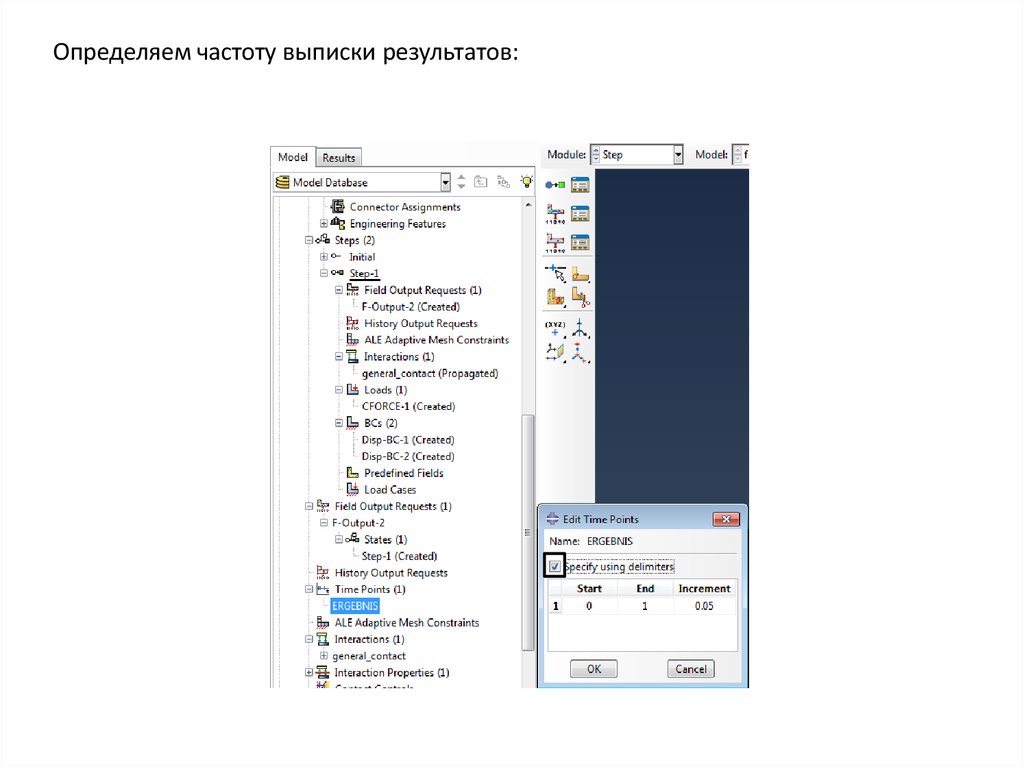Click the Load Cases icon
This screenshot has height=767, width=1024.
pyautogui.click(x=353, y=489)
